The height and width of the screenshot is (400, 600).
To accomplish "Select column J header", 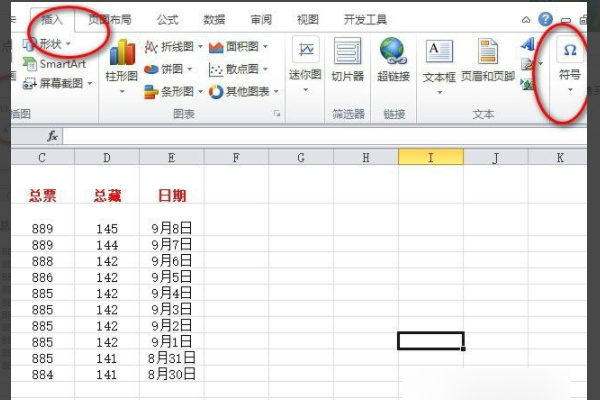I will pos(496,157).
